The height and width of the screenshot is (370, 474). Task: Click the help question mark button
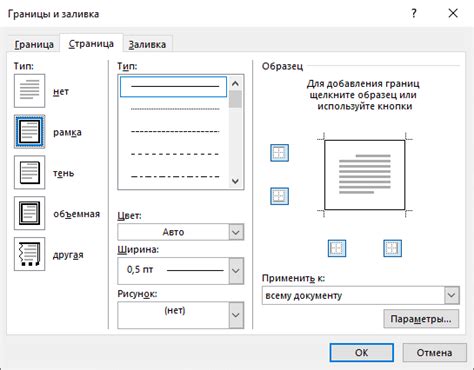[x=414, y=13]
